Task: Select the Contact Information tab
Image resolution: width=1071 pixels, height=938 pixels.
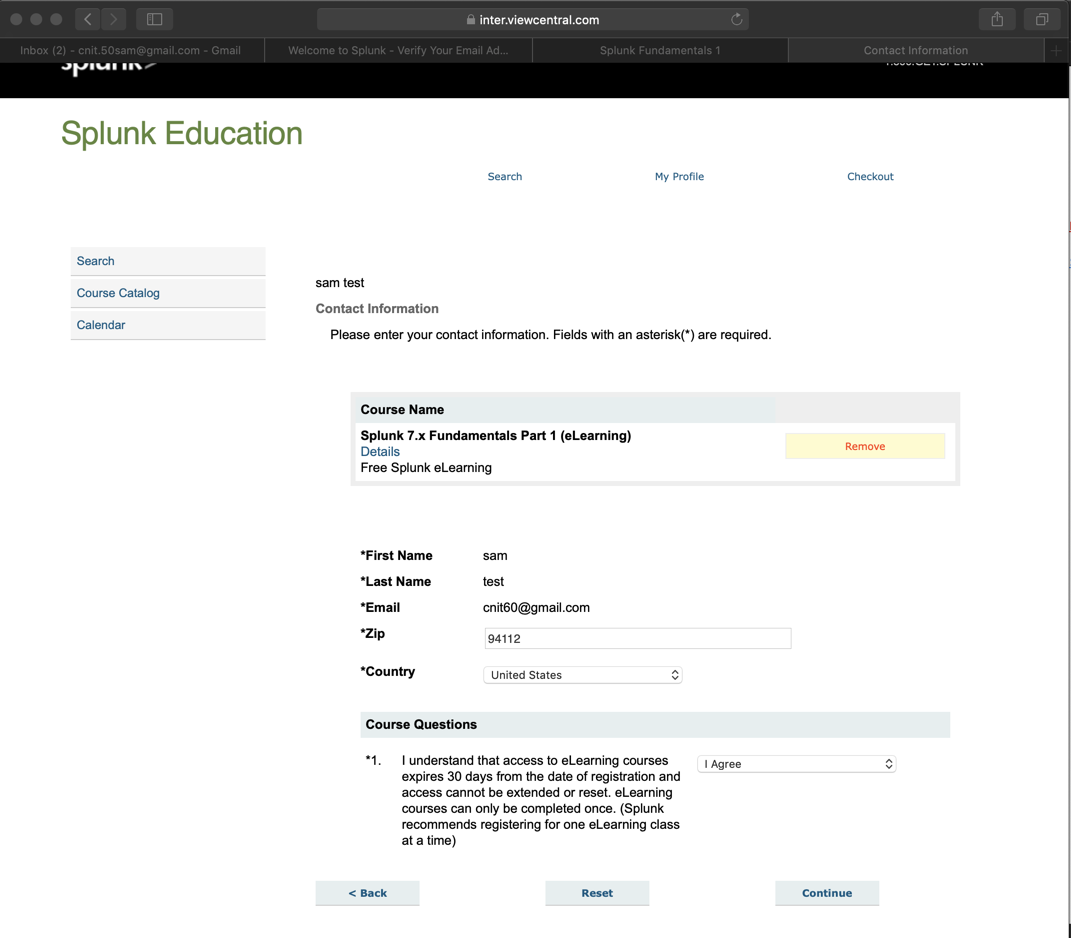Action: point(915,51)
